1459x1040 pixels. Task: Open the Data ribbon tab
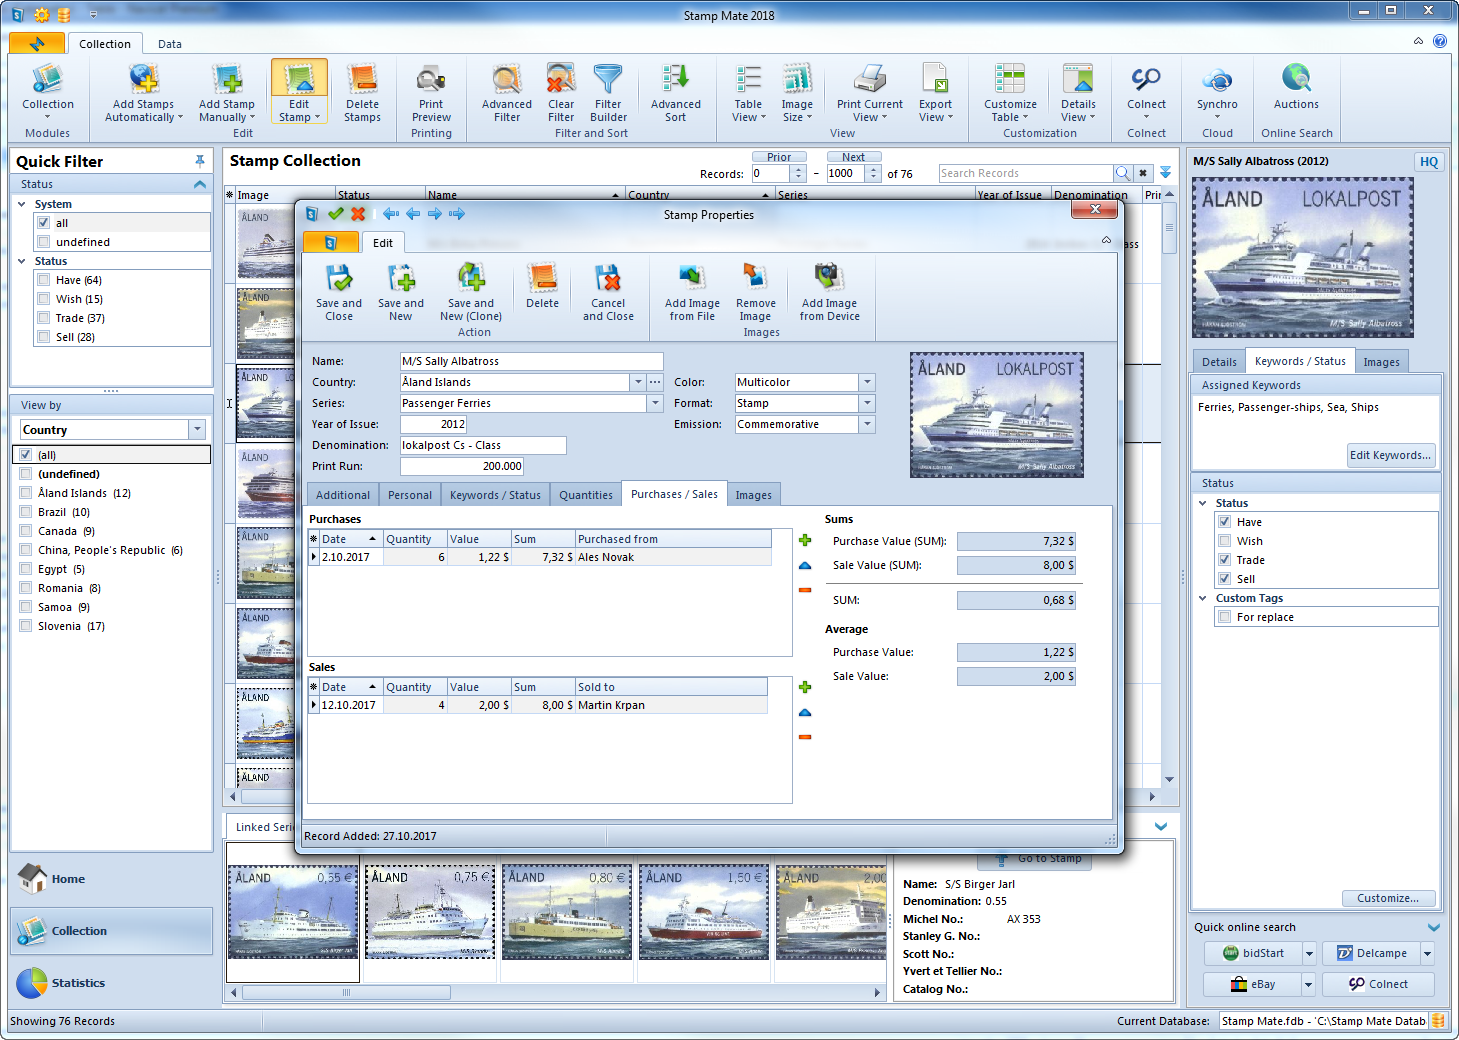point(170,44)
